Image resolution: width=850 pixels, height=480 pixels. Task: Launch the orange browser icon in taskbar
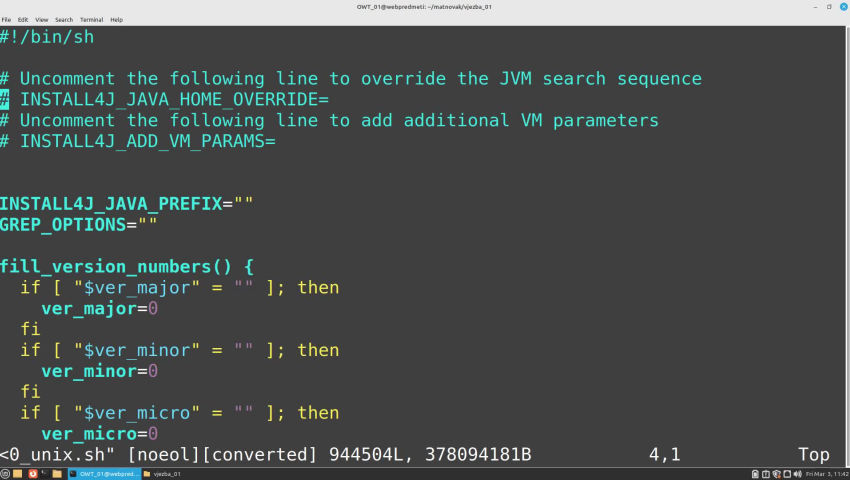pos(32,473)
